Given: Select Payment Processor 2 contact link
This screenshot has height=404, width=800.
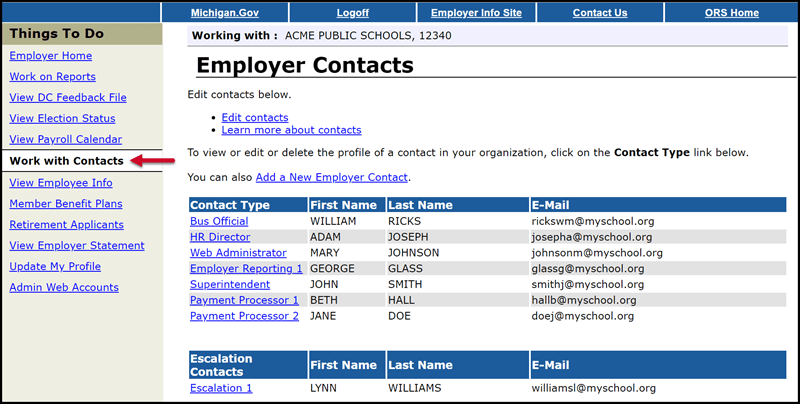Looking at the screenshot, I should [244, 316].
